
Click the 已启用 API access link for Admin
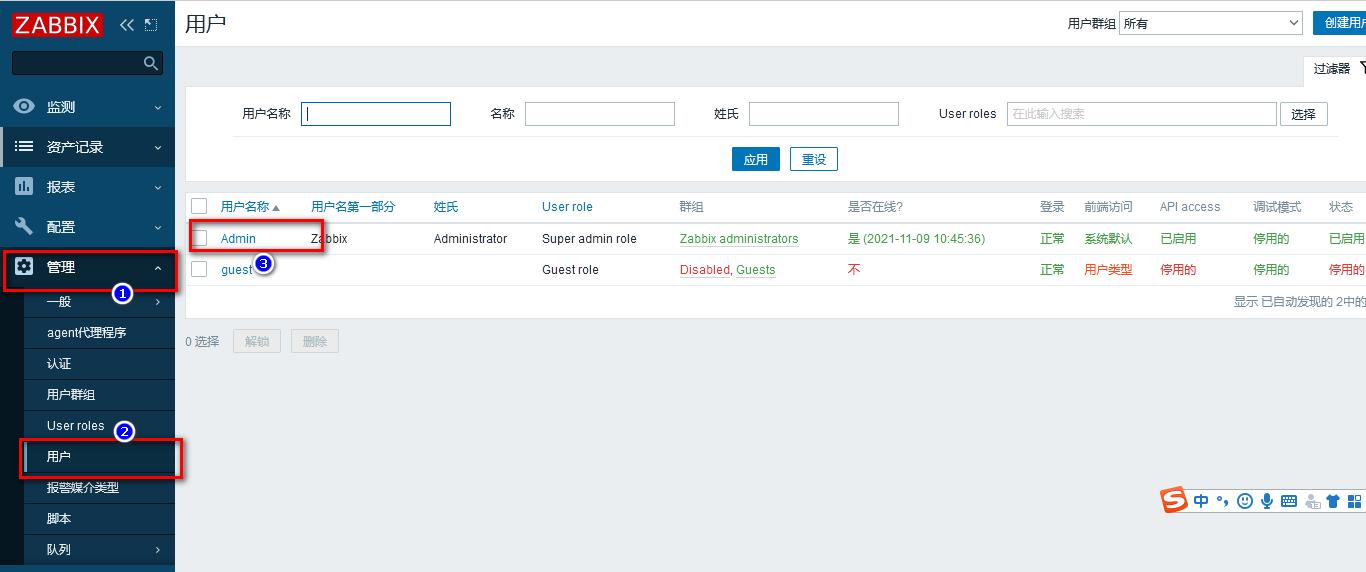click(x=1178, y=239)
